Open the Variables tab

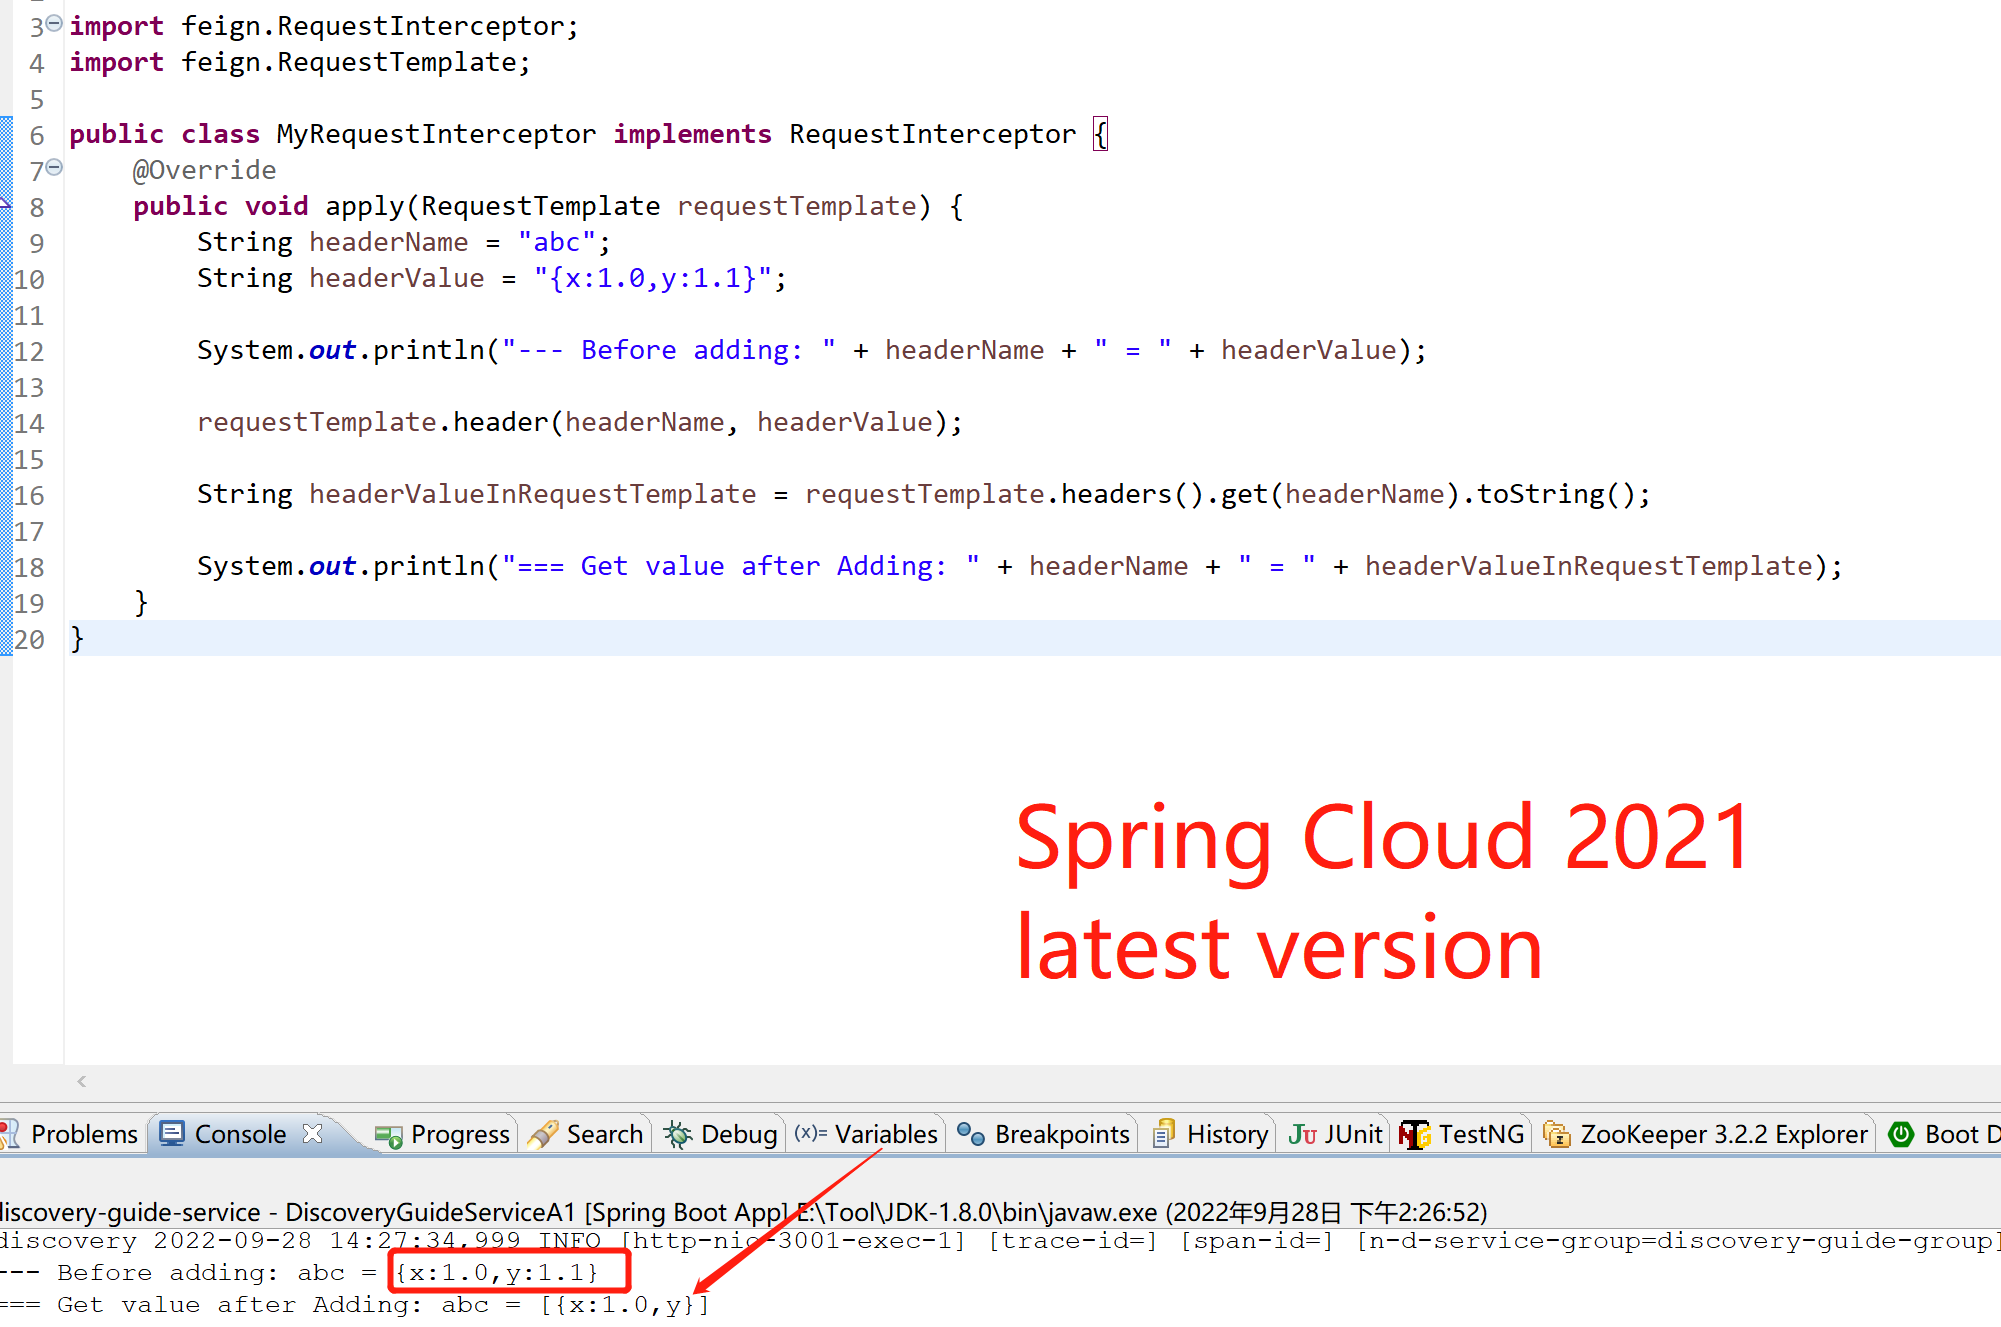coord(885,1134)
